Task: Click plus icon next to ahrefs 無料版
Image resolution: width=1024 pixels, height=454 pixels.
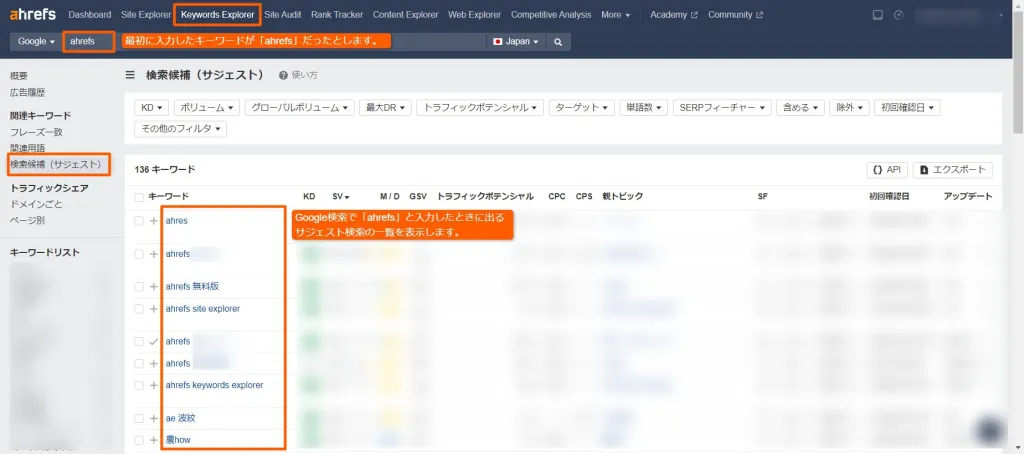Action: (x=153, y=286)
